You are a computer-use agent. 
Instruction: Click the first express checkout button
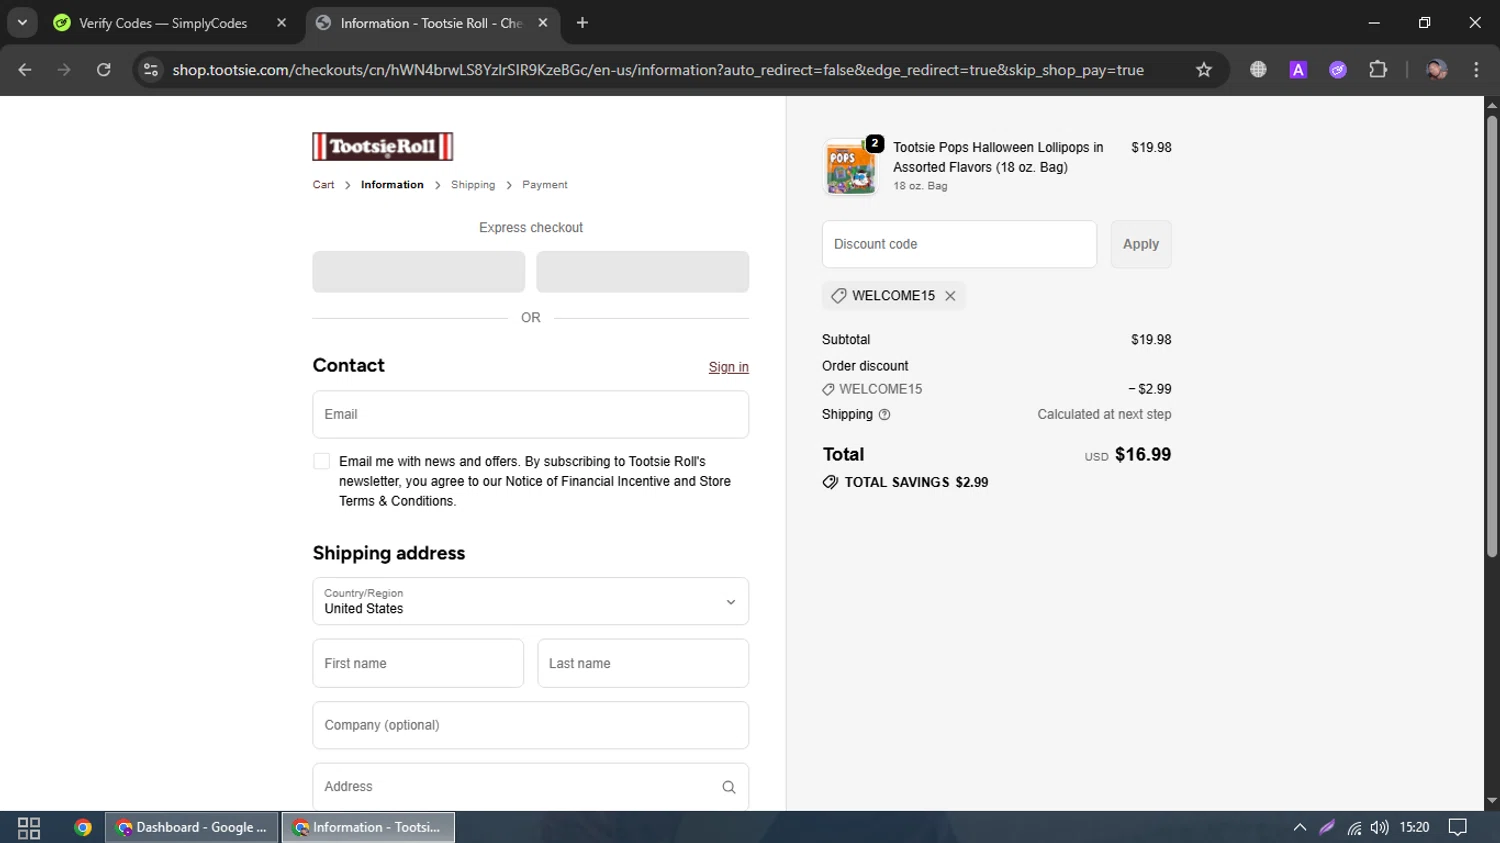coord(418,272)
